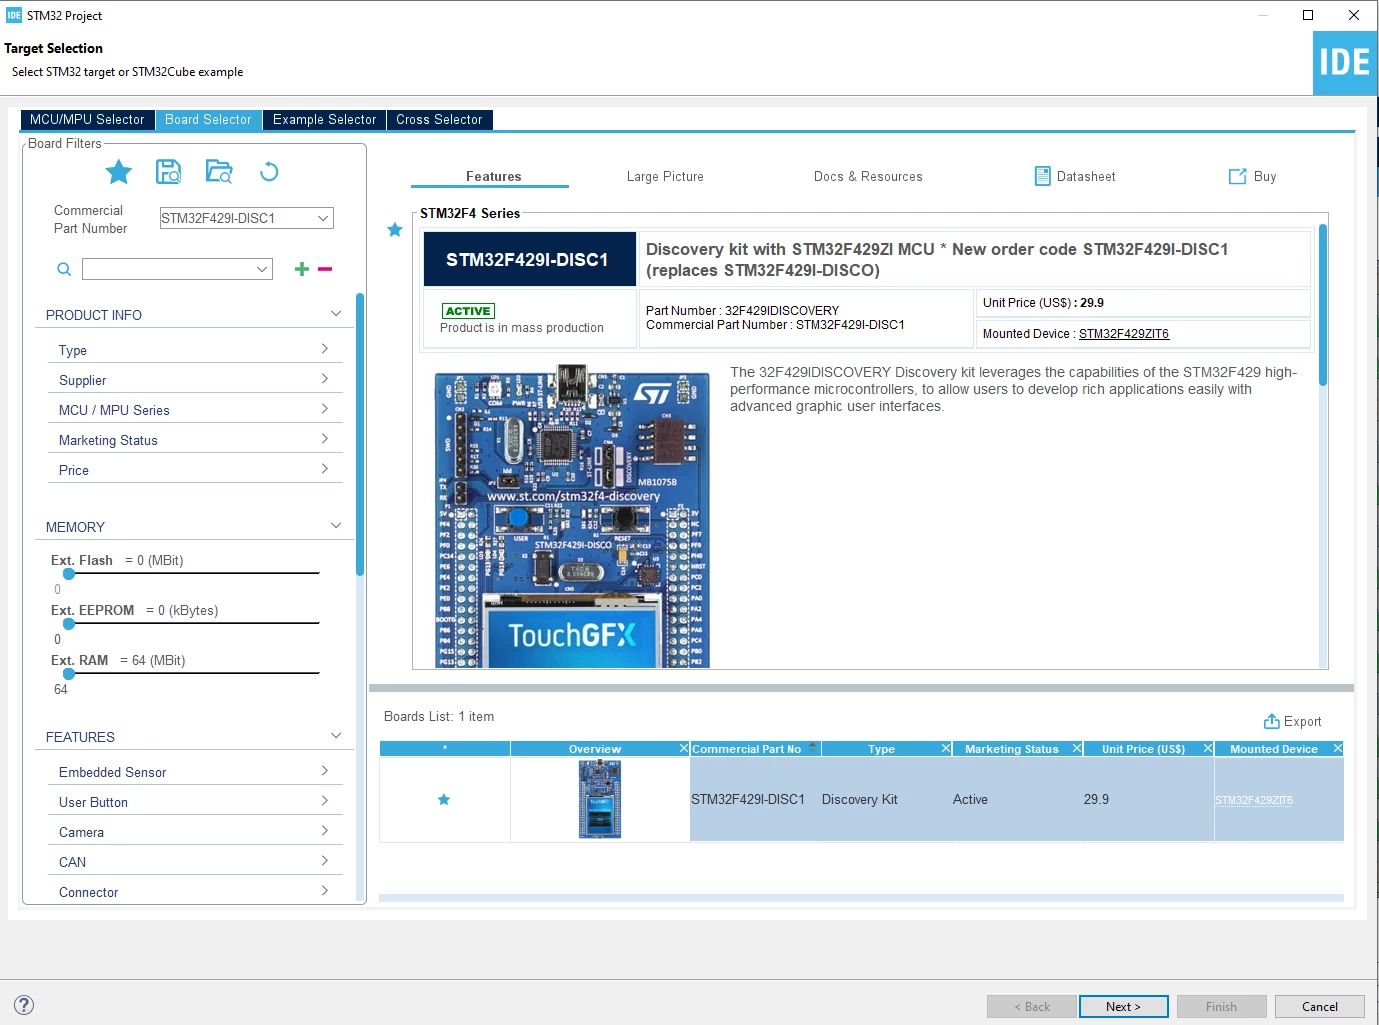Image resolution: width=1379 pixels, height=1025 pixels.
Task: Show the Features tab
Action: pyautogui.click(x=493, y=177)
